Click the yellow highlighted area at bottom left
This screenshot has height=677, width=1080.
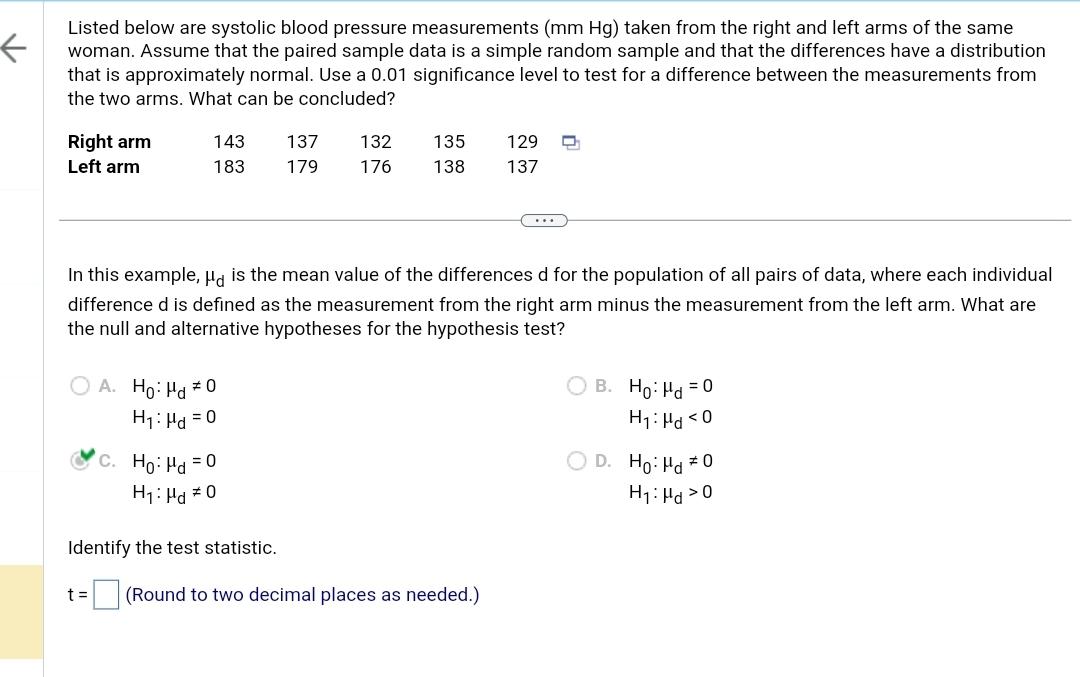coord(20,608)
